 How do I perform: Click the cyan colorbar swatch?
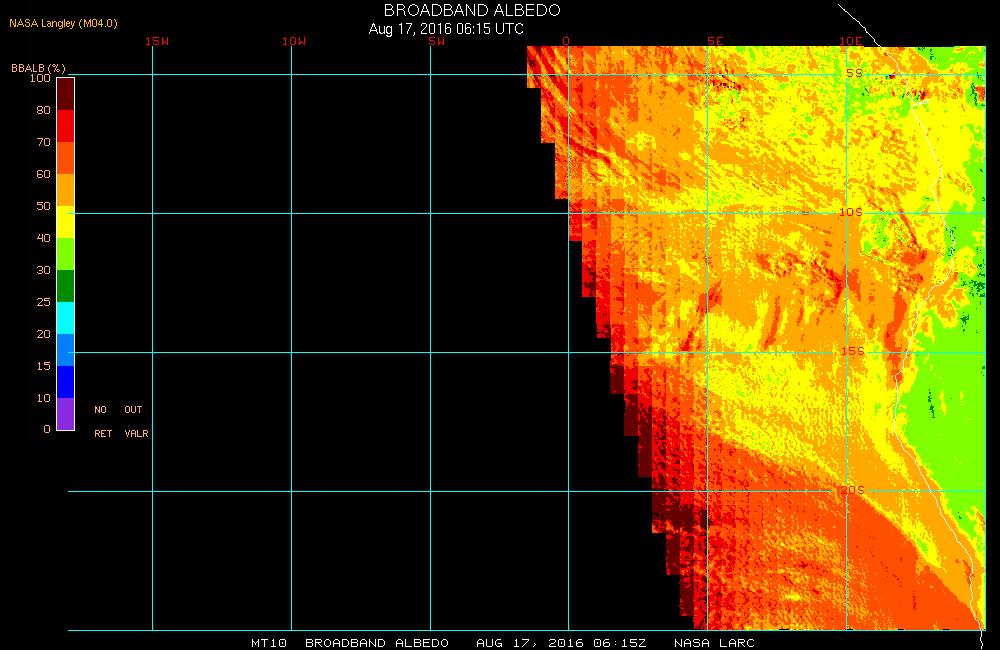pyautogui.click(x=65, y=318)
